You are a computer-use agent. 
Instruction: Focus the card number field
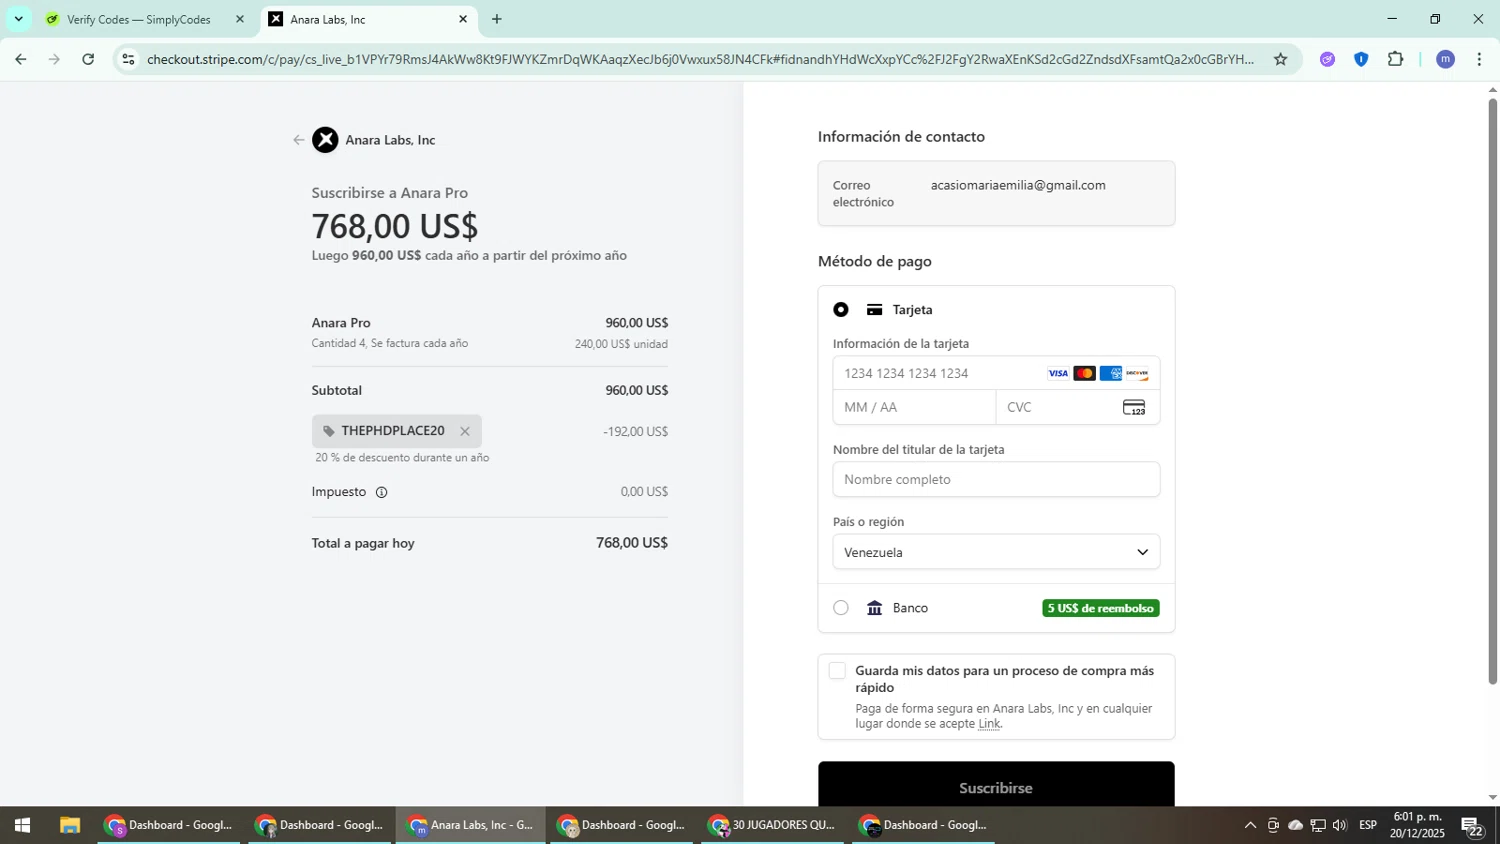pyautogui.click(x=996, y=373)
